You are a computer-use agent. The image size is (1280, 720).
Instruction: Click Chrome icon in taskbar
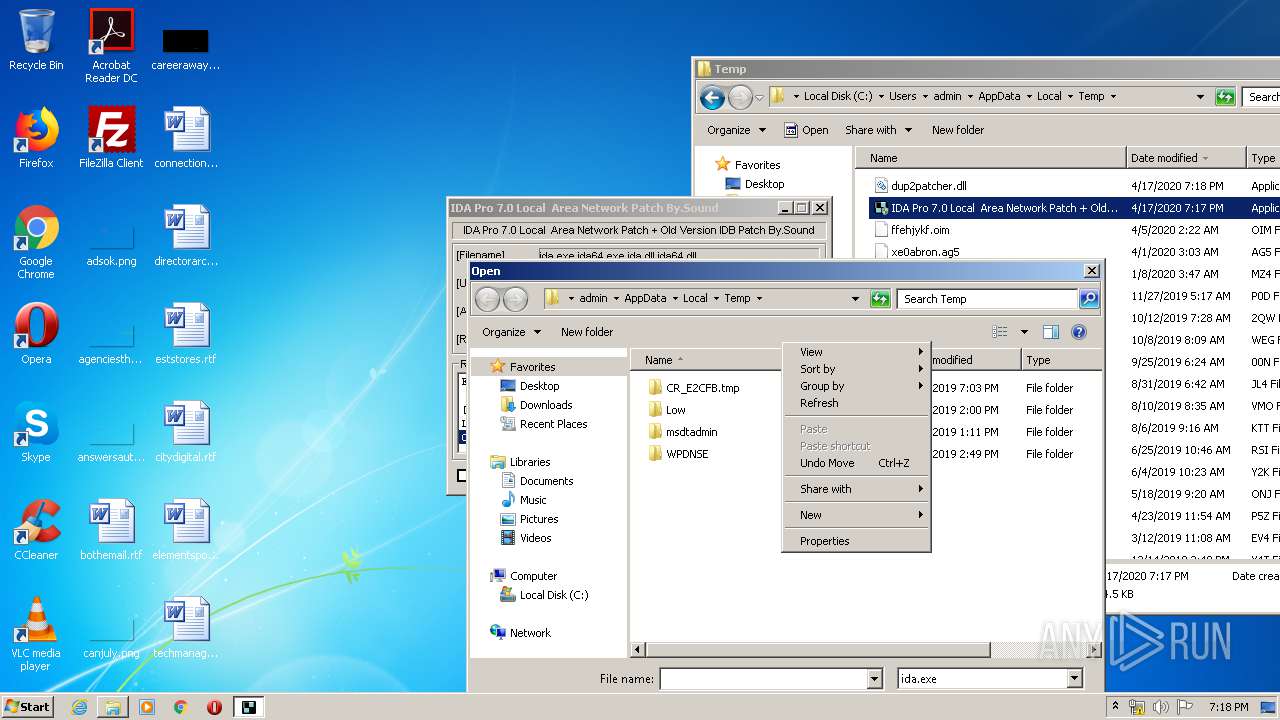click(x=181, y=707)
